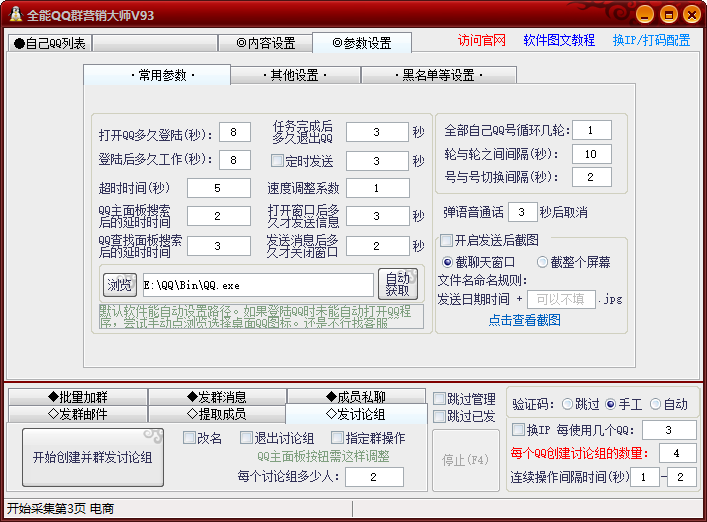Click 轮与轮之间间隔 input field
The image size is (707, 522).
592,154
